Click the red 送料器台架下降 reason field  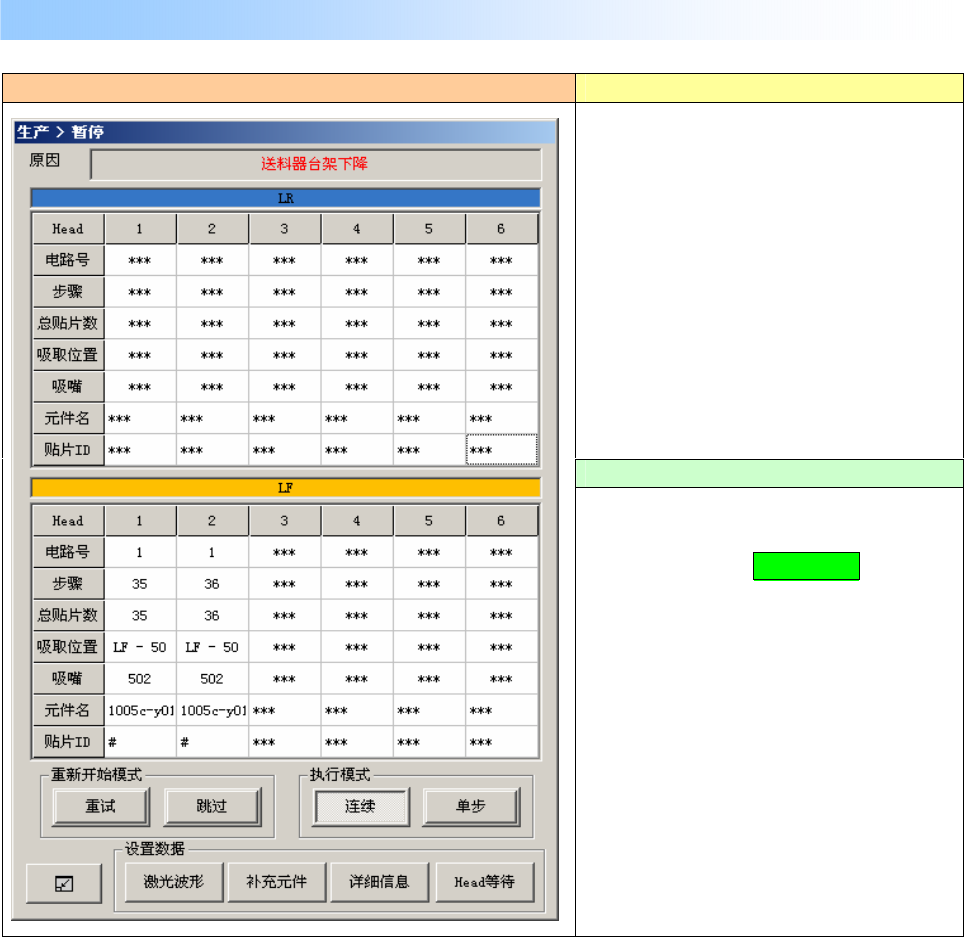click(x=315, y=164)
